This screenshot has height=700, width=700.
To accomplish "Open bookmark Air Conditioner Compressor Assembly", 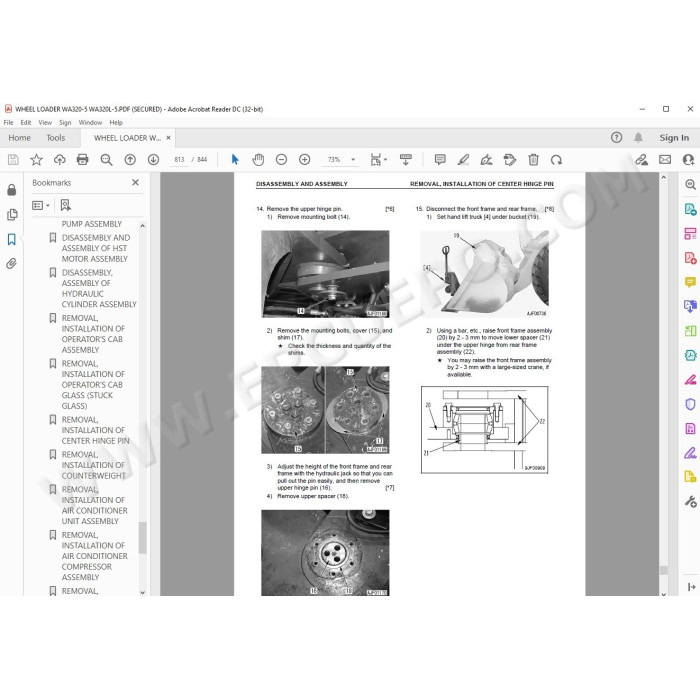I will 94,556.
